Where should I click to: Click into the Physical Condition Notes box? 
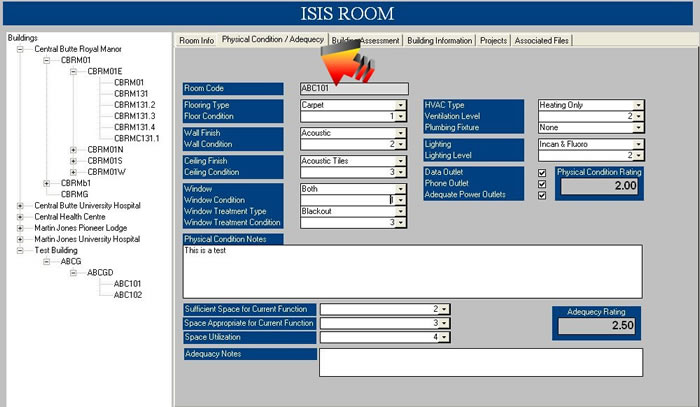click(x=412, y=271)
